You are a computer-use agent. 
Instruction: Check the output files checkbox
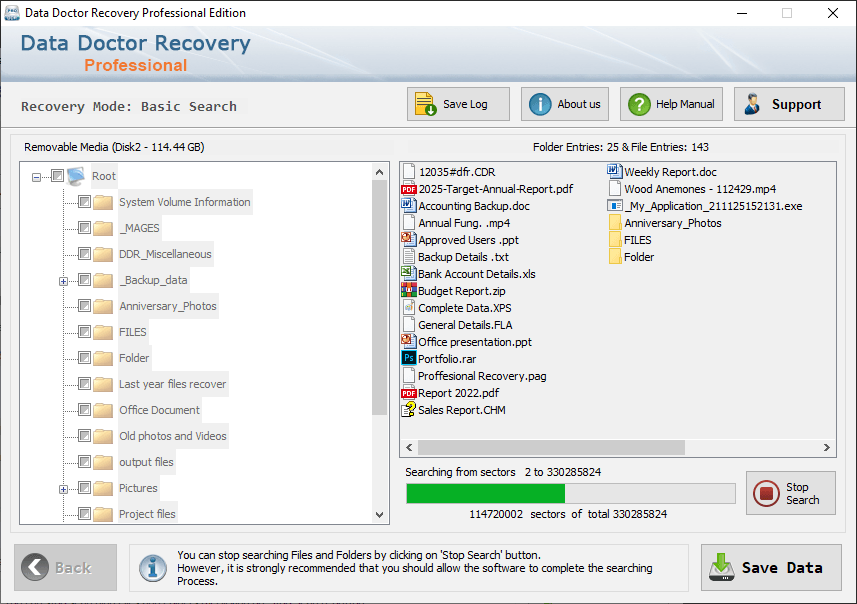(84, 461)
